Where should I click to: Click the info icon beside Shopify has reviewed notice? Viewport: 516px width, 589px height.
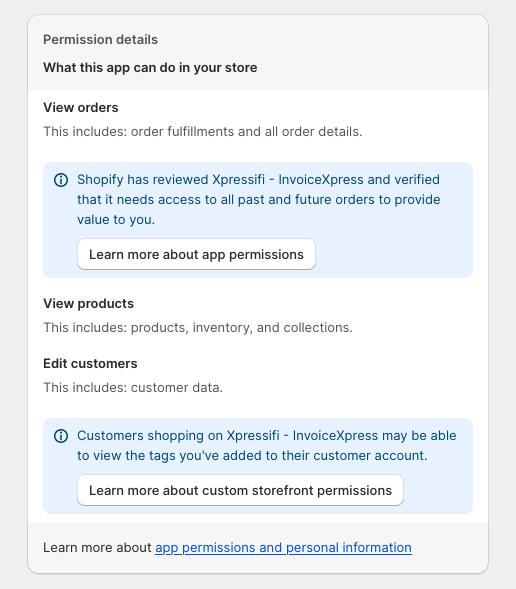(x=61, y=180)
